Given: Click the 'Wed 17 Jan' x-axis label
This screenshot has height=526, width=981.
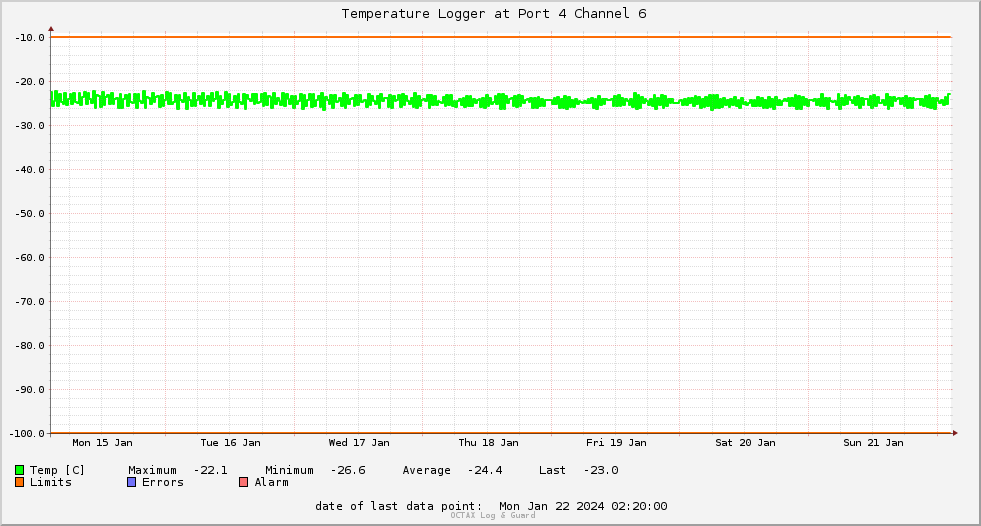Looking at the screenshot, I should tap(359, 443).
